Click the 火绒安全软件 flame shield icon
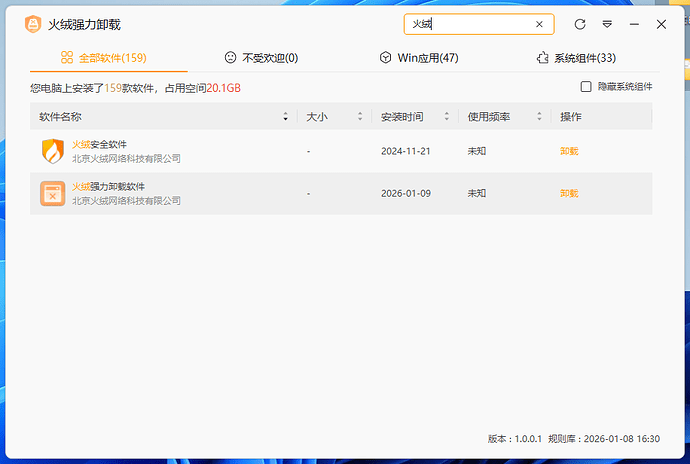This screenshot has width=690, height=464. (53, 151)
